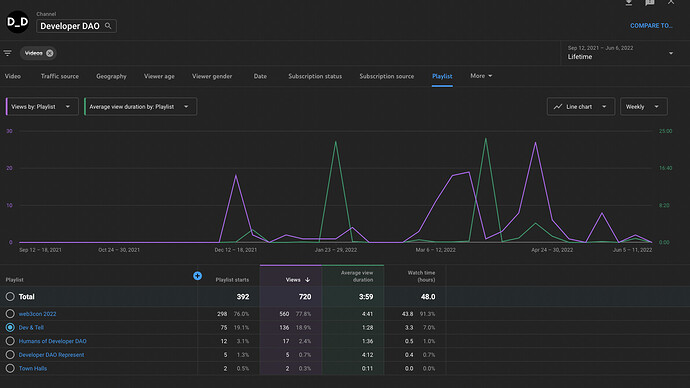
Task: Click the Watch time (hours) column header
Action: (421, 276)
